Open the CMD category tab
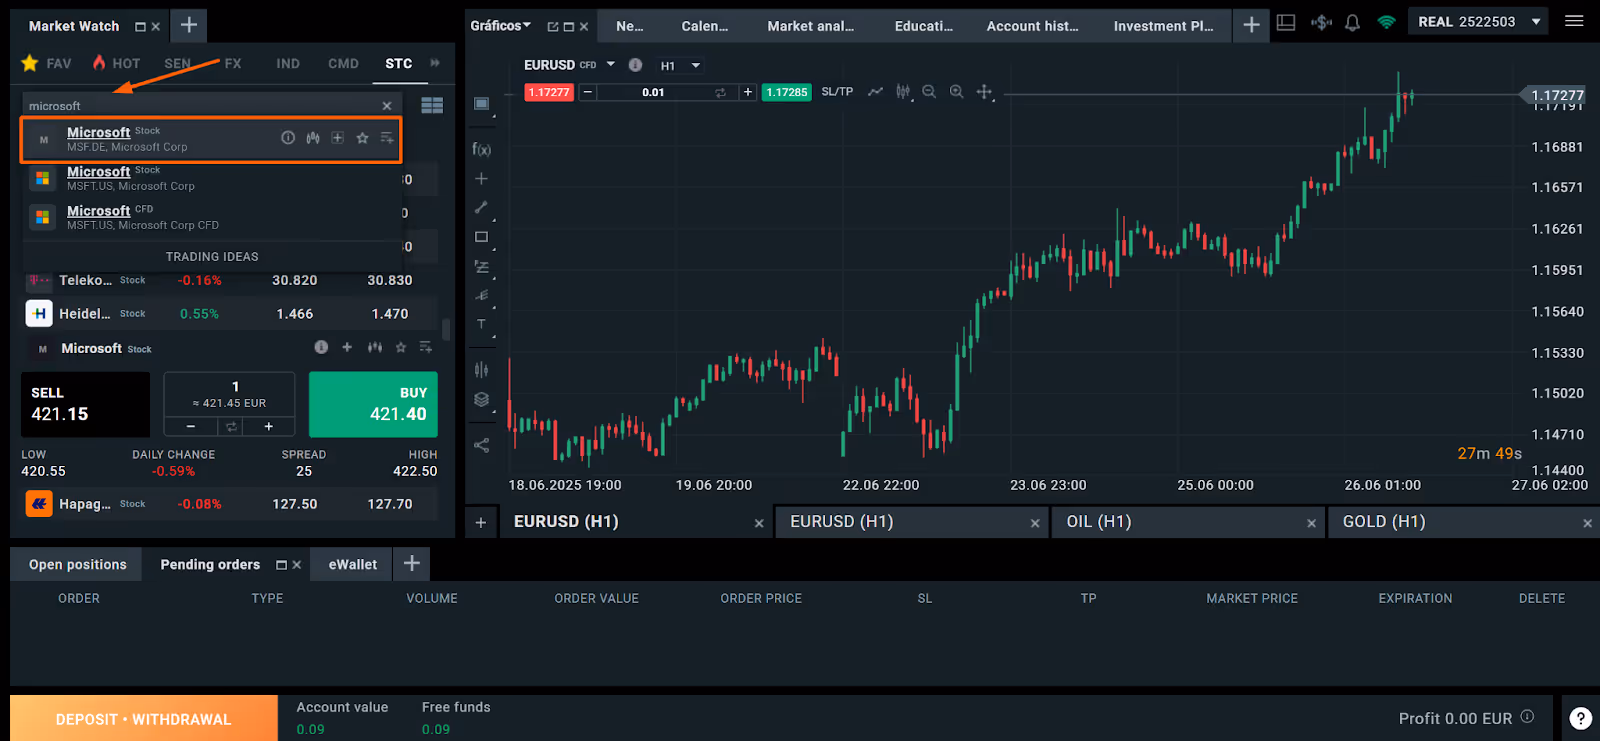1600x741 pixels. point(343,63)
